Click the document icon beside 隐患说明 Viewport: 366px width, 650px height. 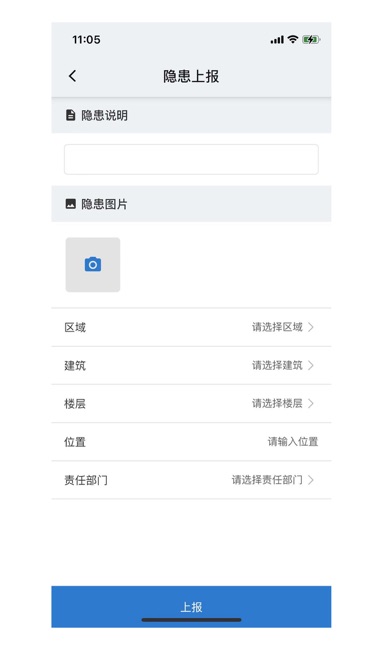click(x=70, y=115)
